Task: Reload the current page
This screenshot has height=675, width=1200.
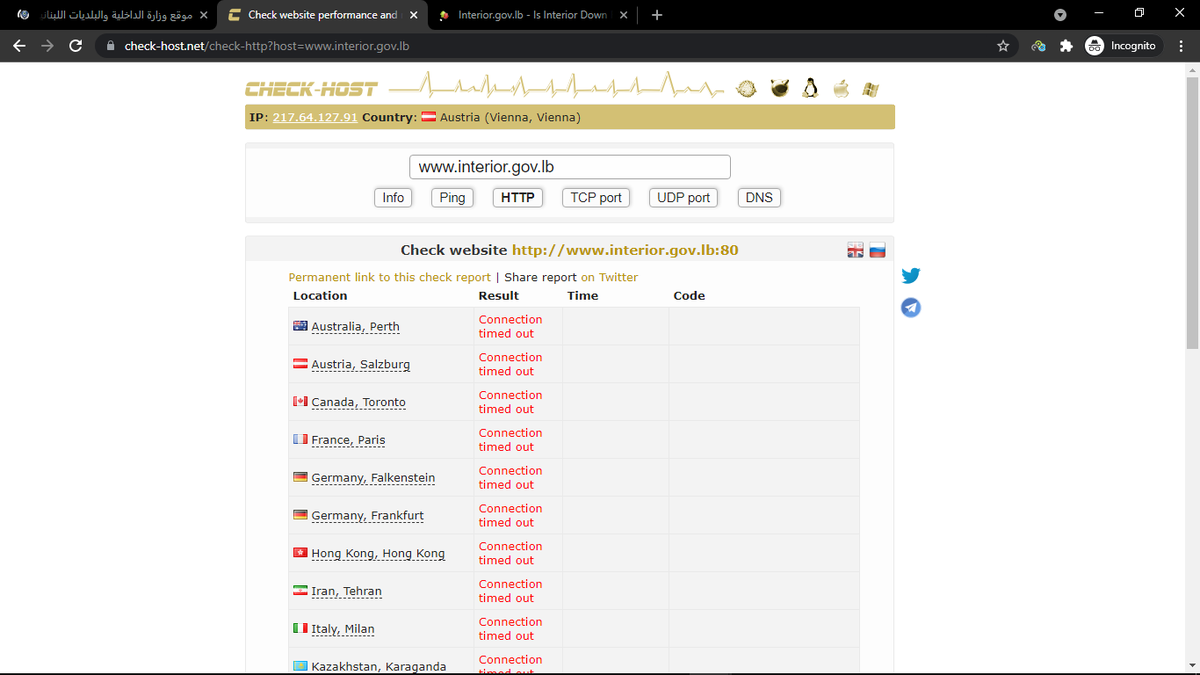Action: [x=76, y=46]
